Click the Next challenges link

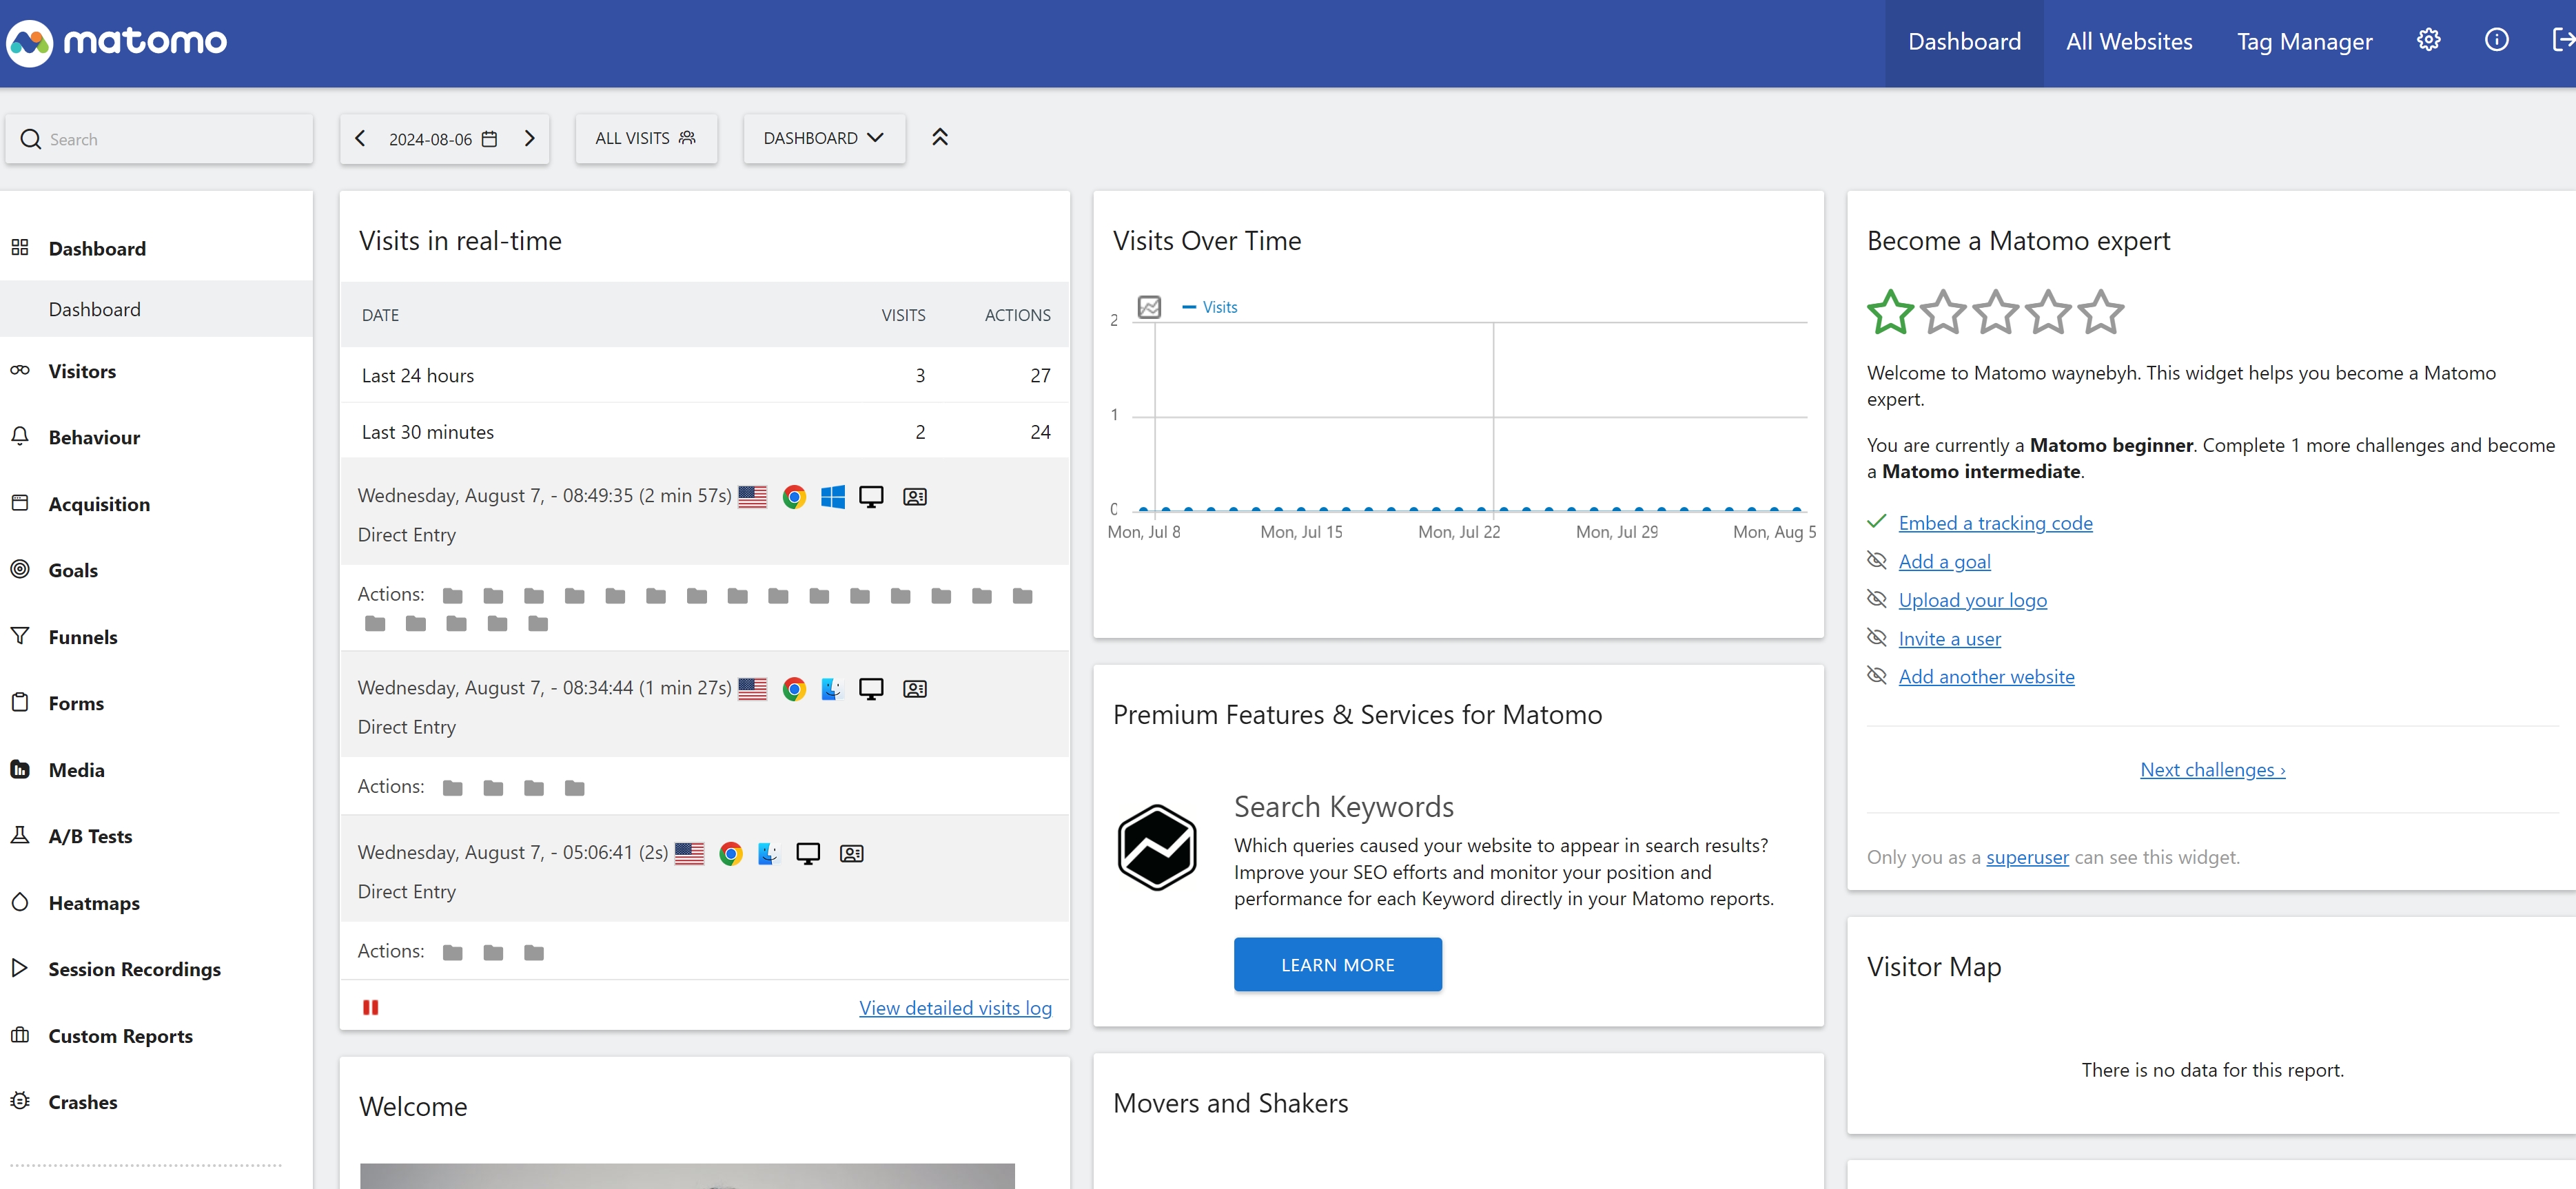2212,770
